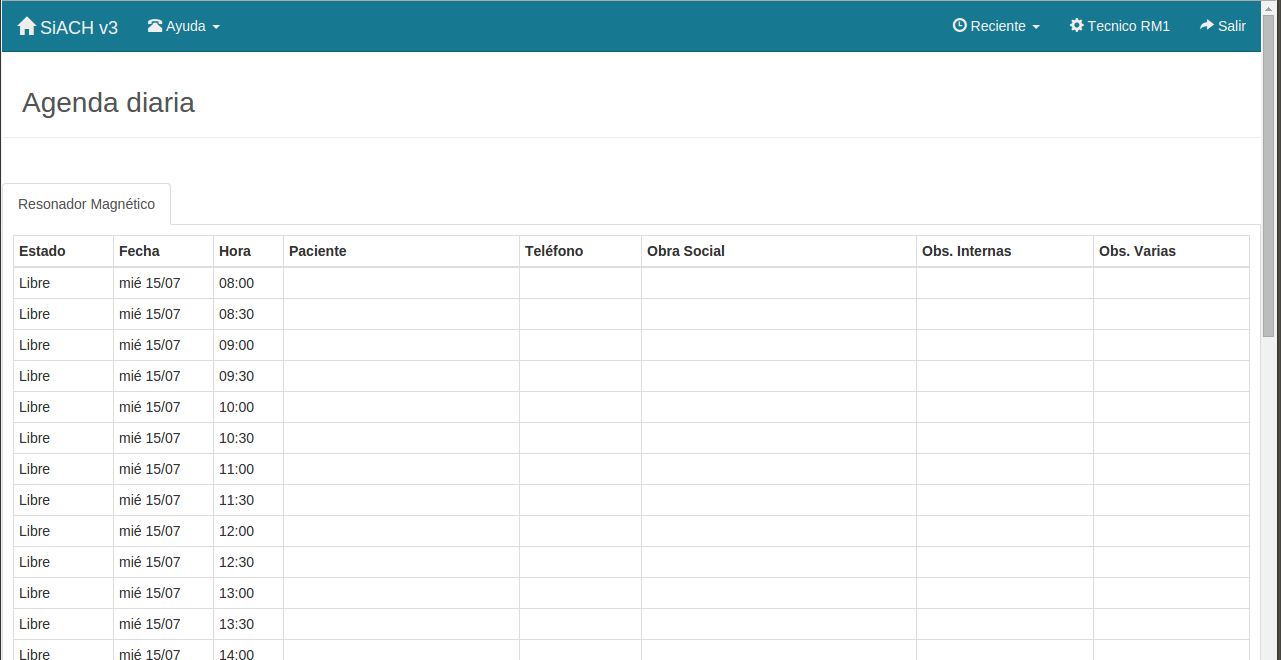Click the scrollbar up arrow
Image resolution: width=1281 pixels, height=660 pixels.
coord(1269,7)
